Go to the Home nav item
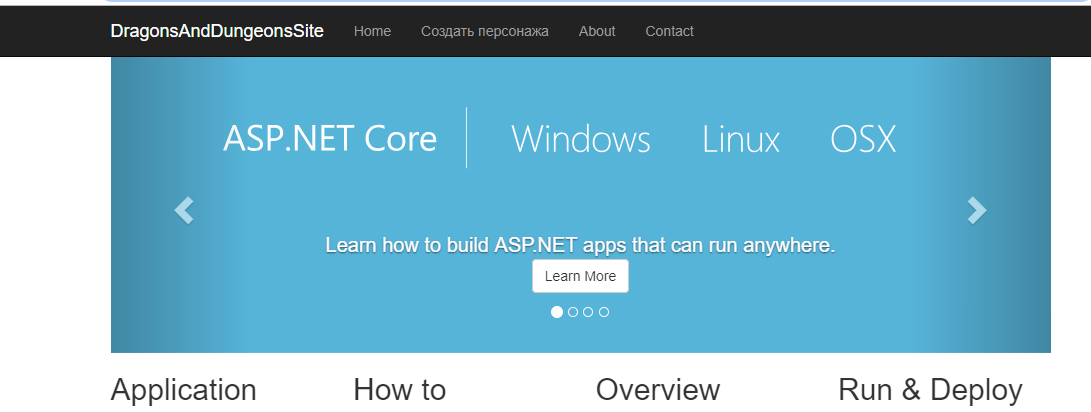 [x=372, y=31]
